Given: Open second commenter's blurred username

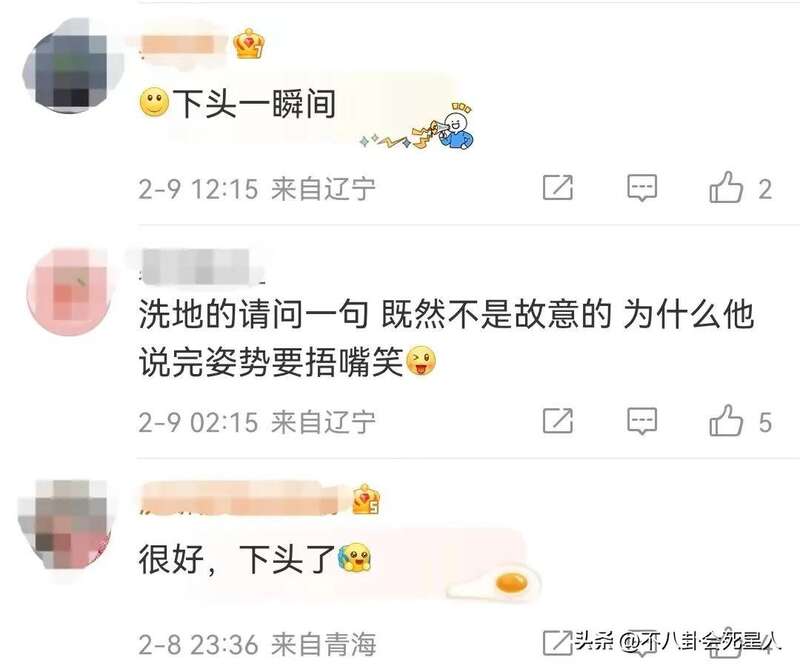Looking at the screenshot, I should tap(196, 266).
